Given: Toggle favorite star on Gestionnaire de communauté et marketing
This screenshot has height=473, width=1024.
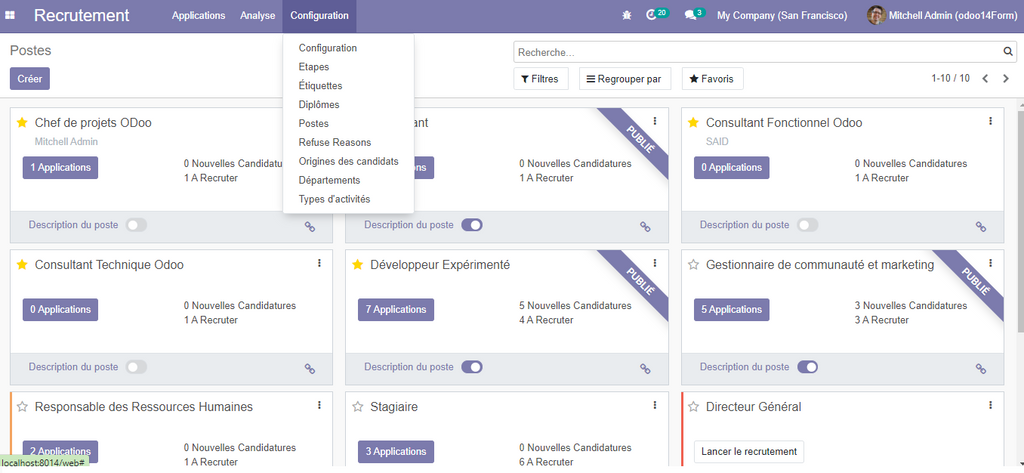Looking at the screenshot, I should pos(693,265).
